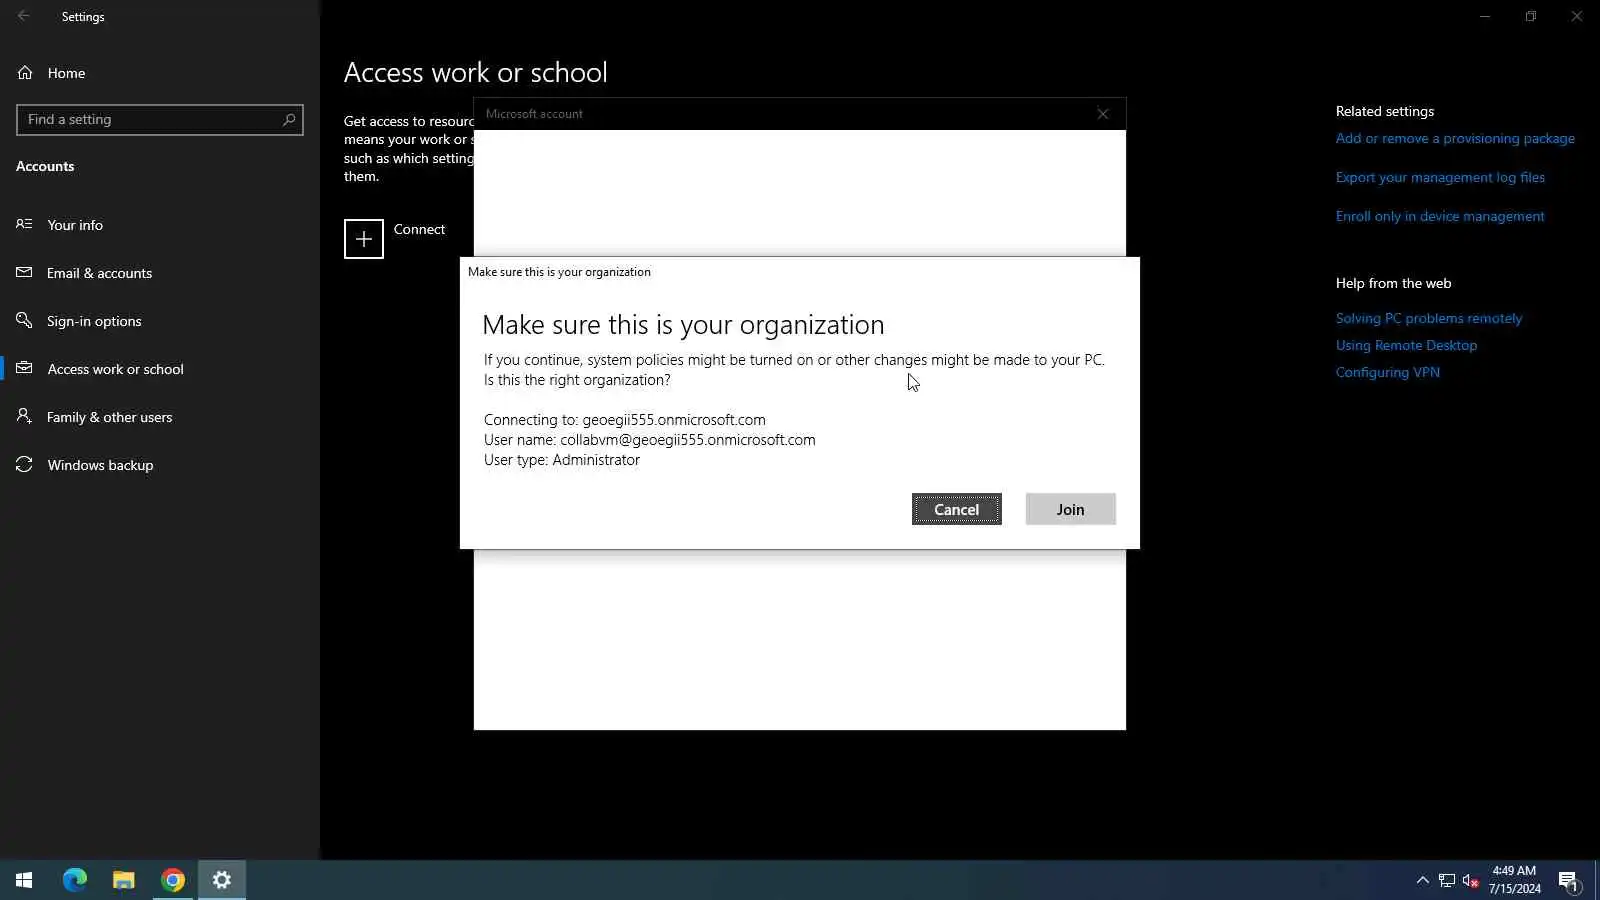Click the Email & accounts envelope icon
This screenshot has width=1600, height=900.
[x=24, y=272]
